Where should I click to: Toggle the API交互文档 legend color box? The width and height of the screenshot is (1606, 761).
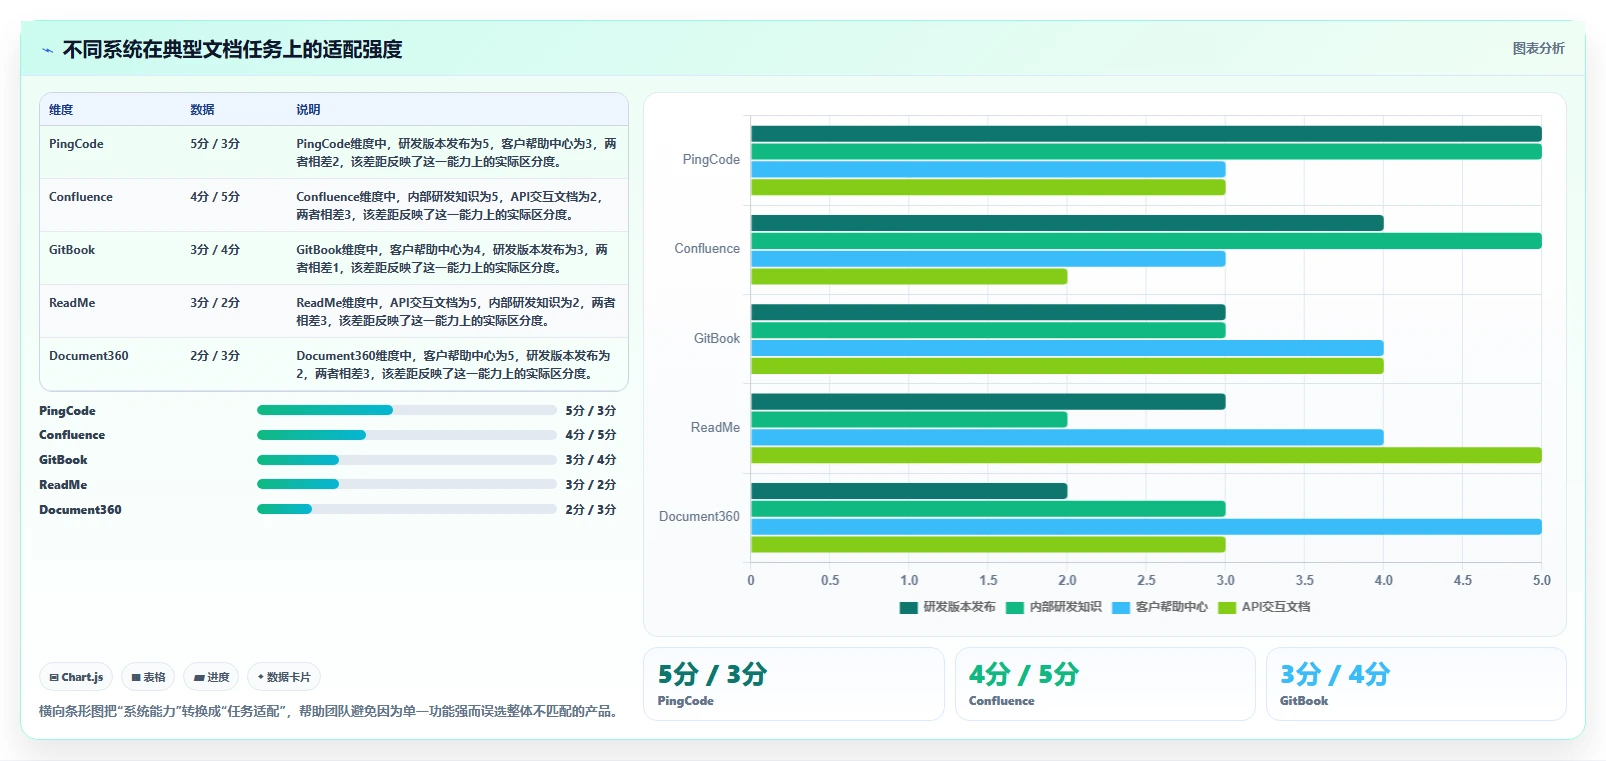tap(1226, 607)
